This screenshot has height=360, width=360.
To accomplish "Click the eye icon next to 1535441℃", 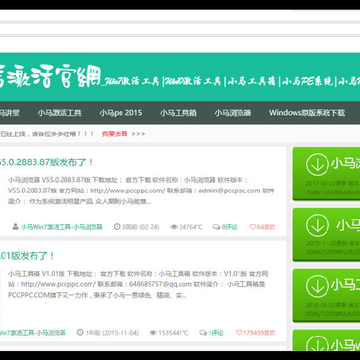I will [153, 333].
